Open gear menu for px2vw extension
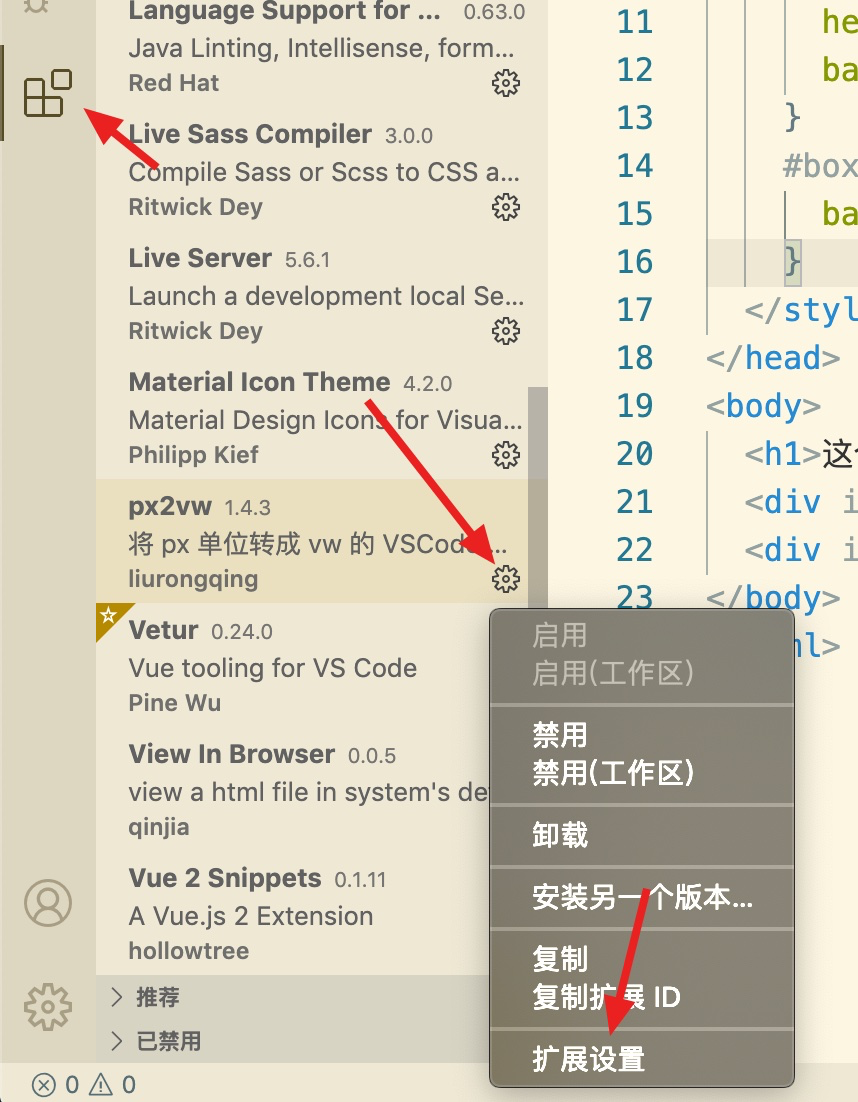The image size is (858, 1102). tap(505, 578)
